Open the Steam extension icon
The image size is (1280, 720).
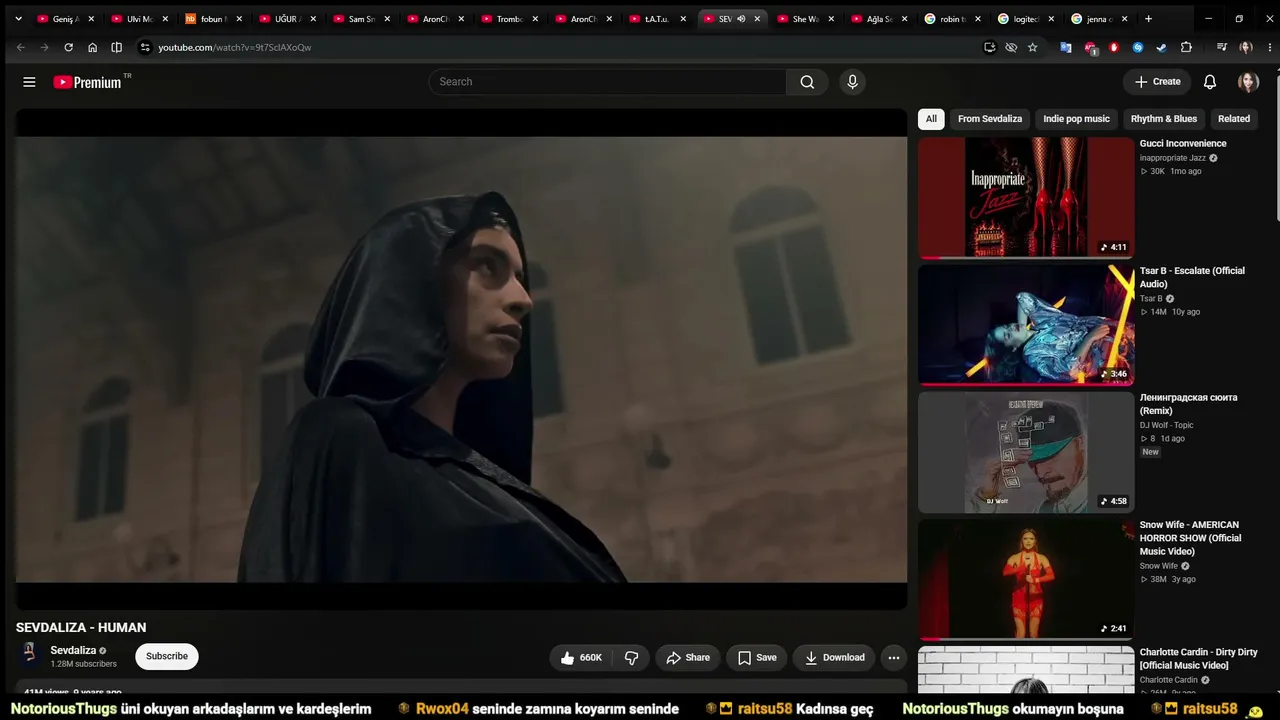[1161, 47]
